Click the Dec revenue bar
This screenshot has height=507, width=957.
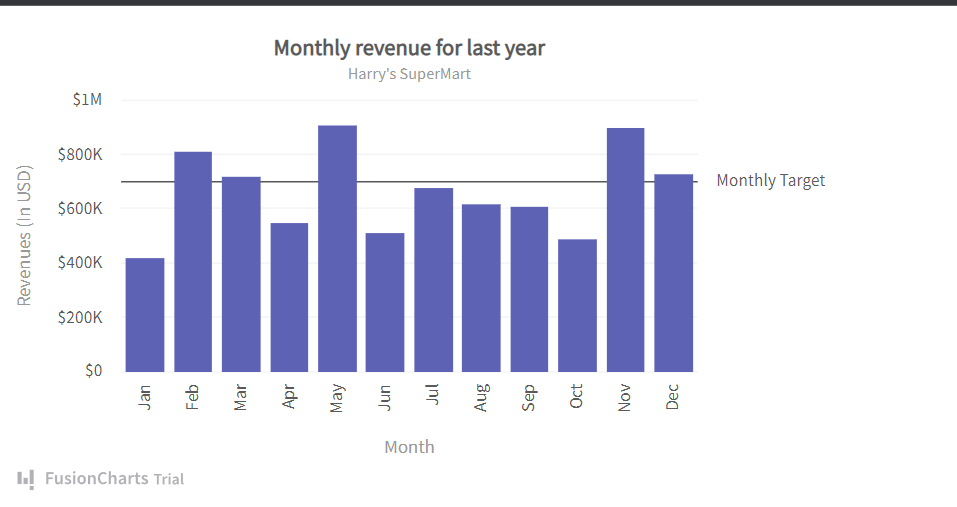click(x=674, y=273)
